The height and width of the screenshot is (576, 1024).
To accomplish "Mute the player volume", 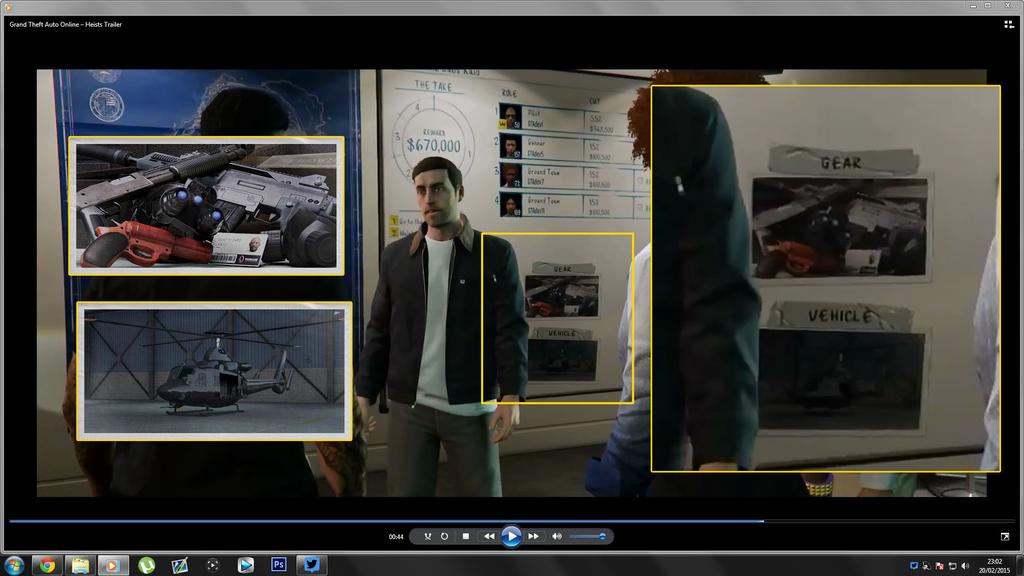I will tap(556, 536).
